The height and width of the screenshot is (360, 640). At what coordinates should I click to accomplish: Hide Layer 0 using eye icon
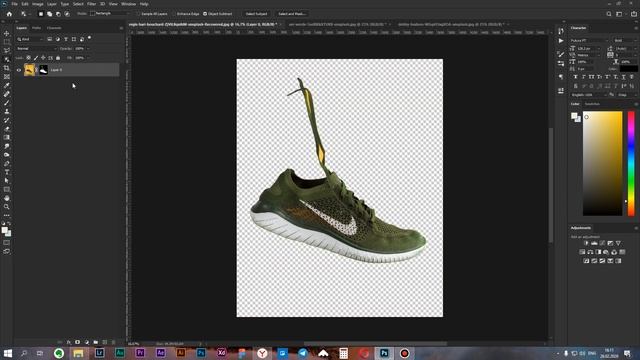(18, 70)
